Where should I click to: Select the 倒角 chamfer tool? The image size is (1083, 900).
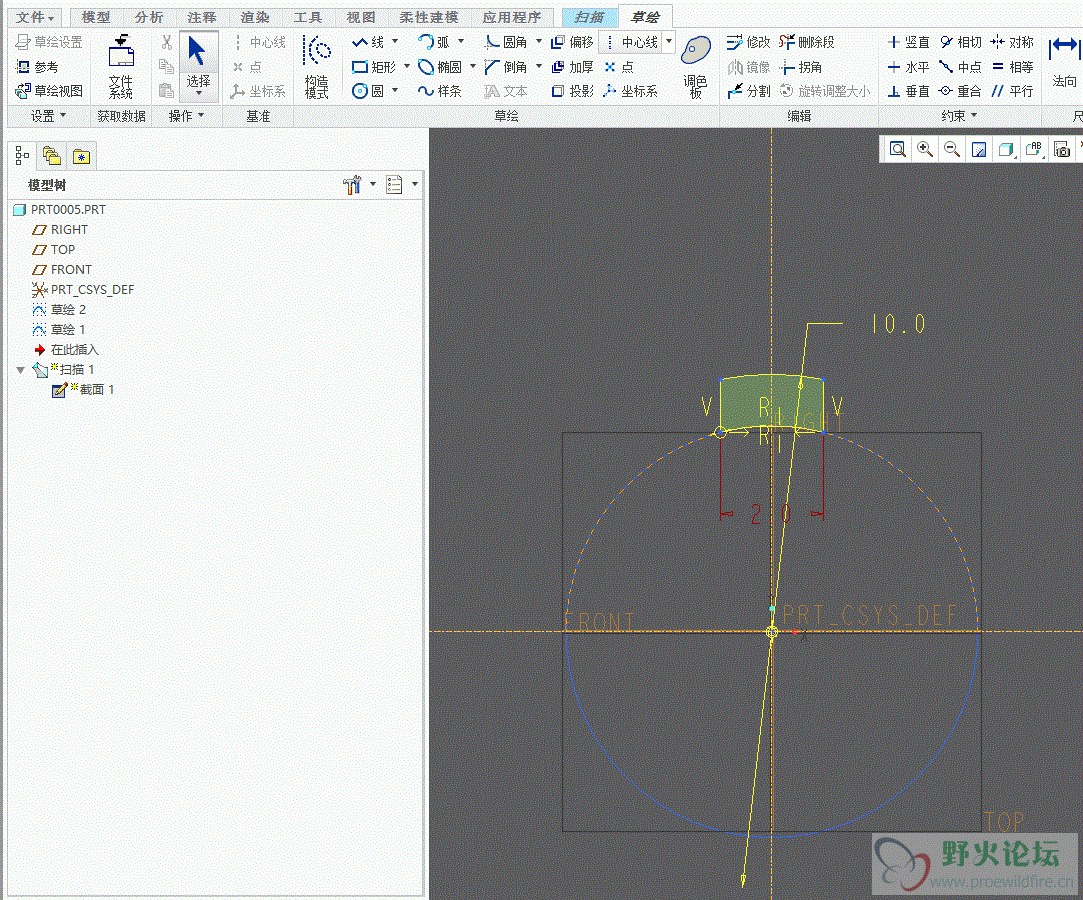[506, 67]
